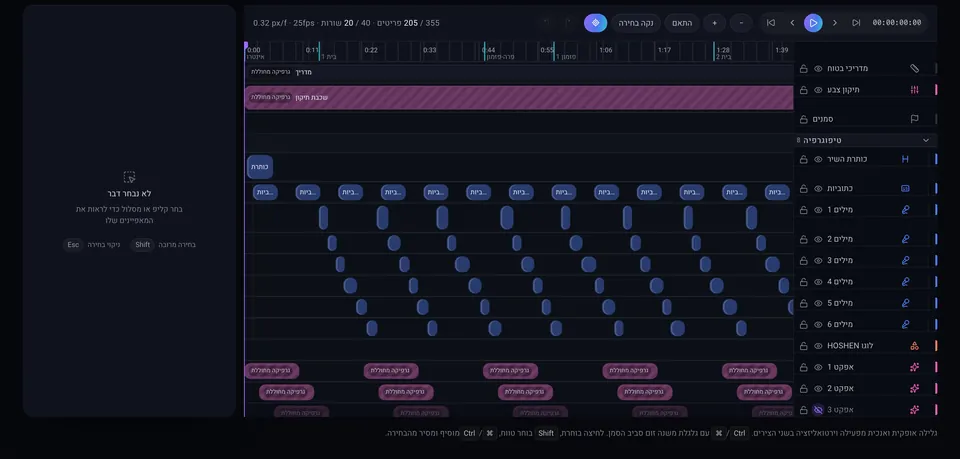960x459 pixels.
Task: Select the מילים 5 track name
Action: coord(840,303)
